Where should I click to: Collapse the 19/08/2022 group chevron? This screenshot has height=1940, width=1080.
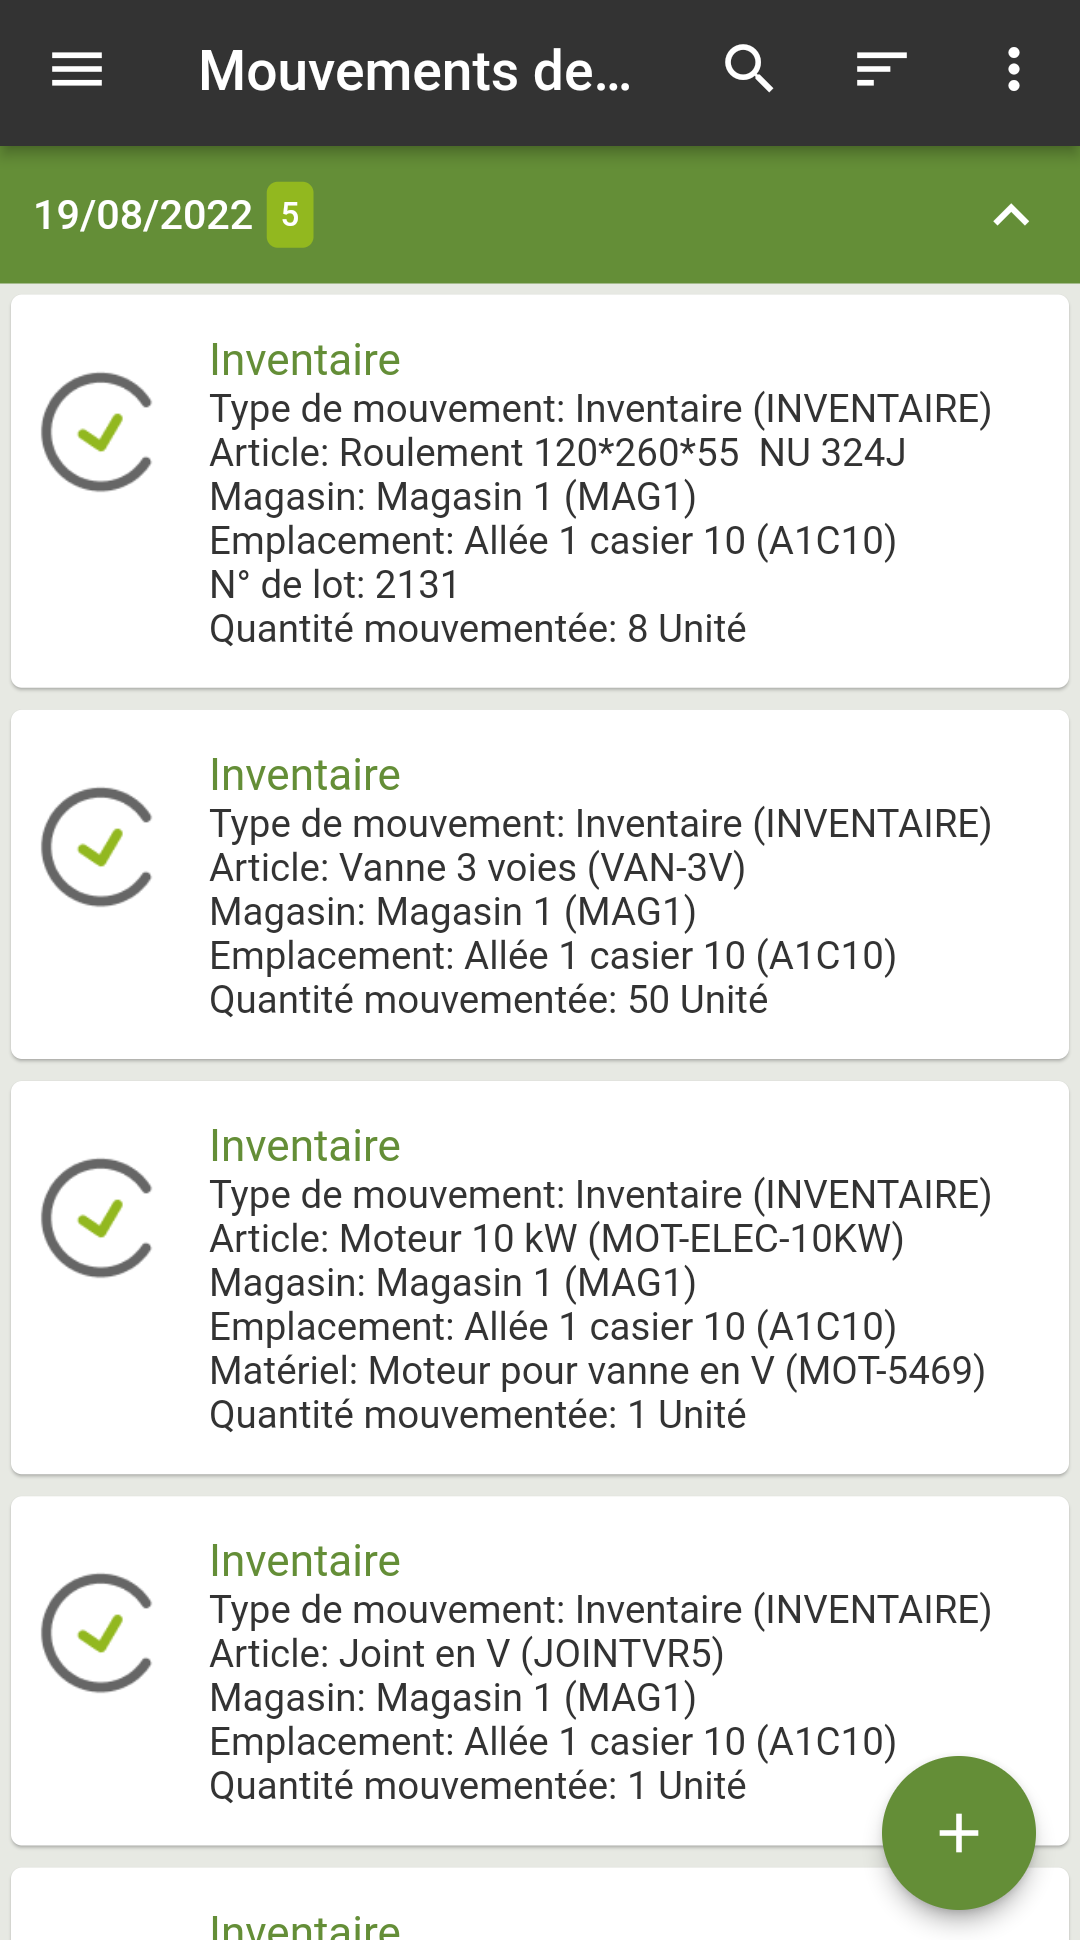click(1011, 215)
